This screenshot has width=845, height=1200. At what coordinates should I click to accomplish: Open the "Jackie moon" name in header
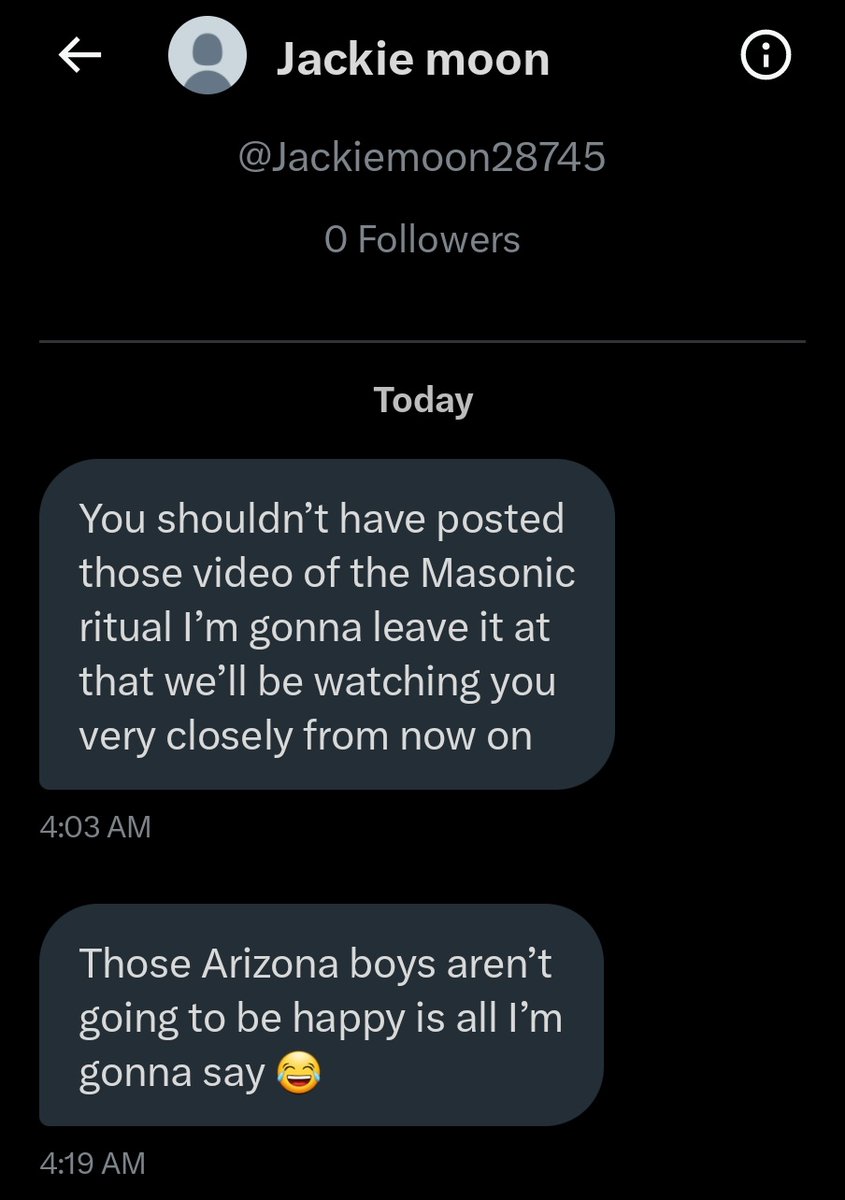pos(412,60)
